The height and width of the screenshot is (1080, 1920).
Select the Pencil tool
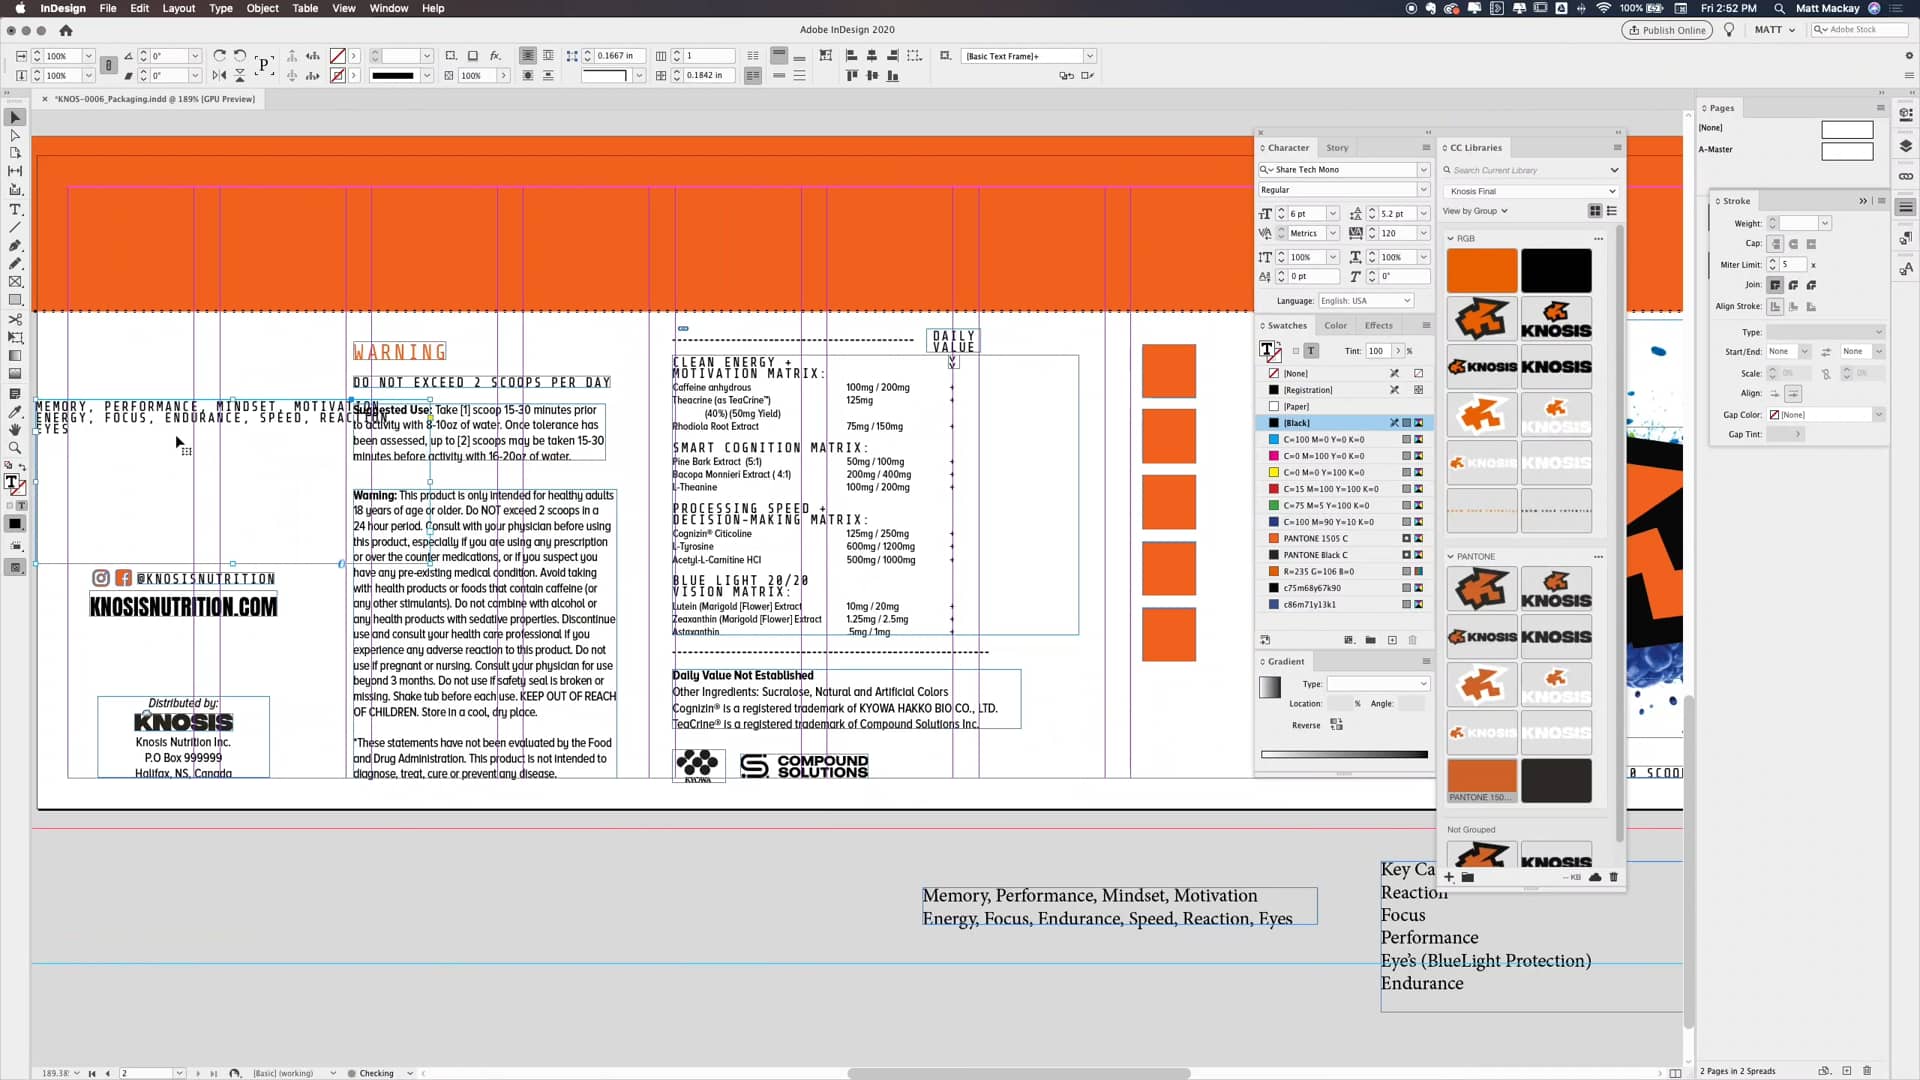coord(15,264)
